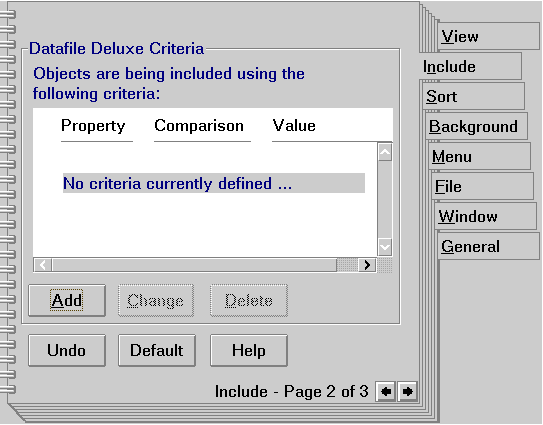Click horizontal scrollbar left arrow
The height and width of the screenshot is (425, 543).
point(43,265)
